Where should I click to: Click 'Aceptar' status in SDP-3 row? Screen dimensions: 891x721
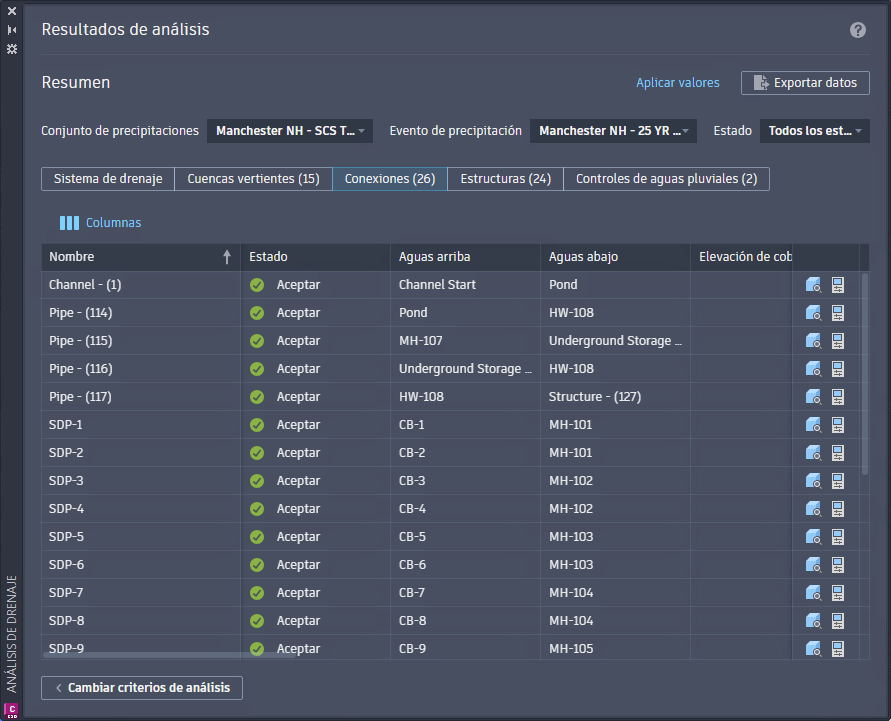tap(298, 481)
